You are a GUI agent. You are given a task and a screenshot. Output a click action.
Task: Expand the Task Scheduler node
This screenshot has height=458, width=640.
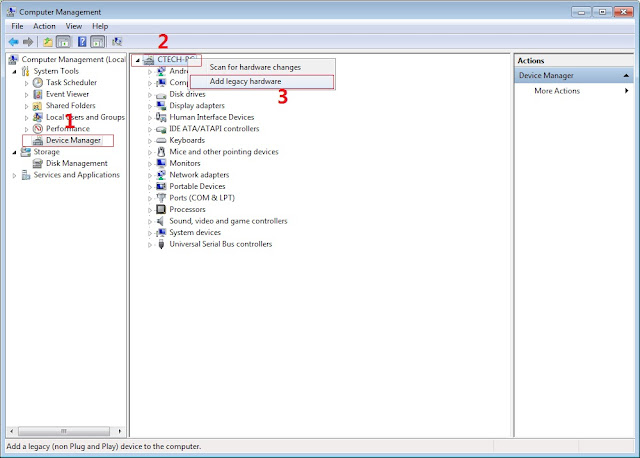[x=27, y=83]
